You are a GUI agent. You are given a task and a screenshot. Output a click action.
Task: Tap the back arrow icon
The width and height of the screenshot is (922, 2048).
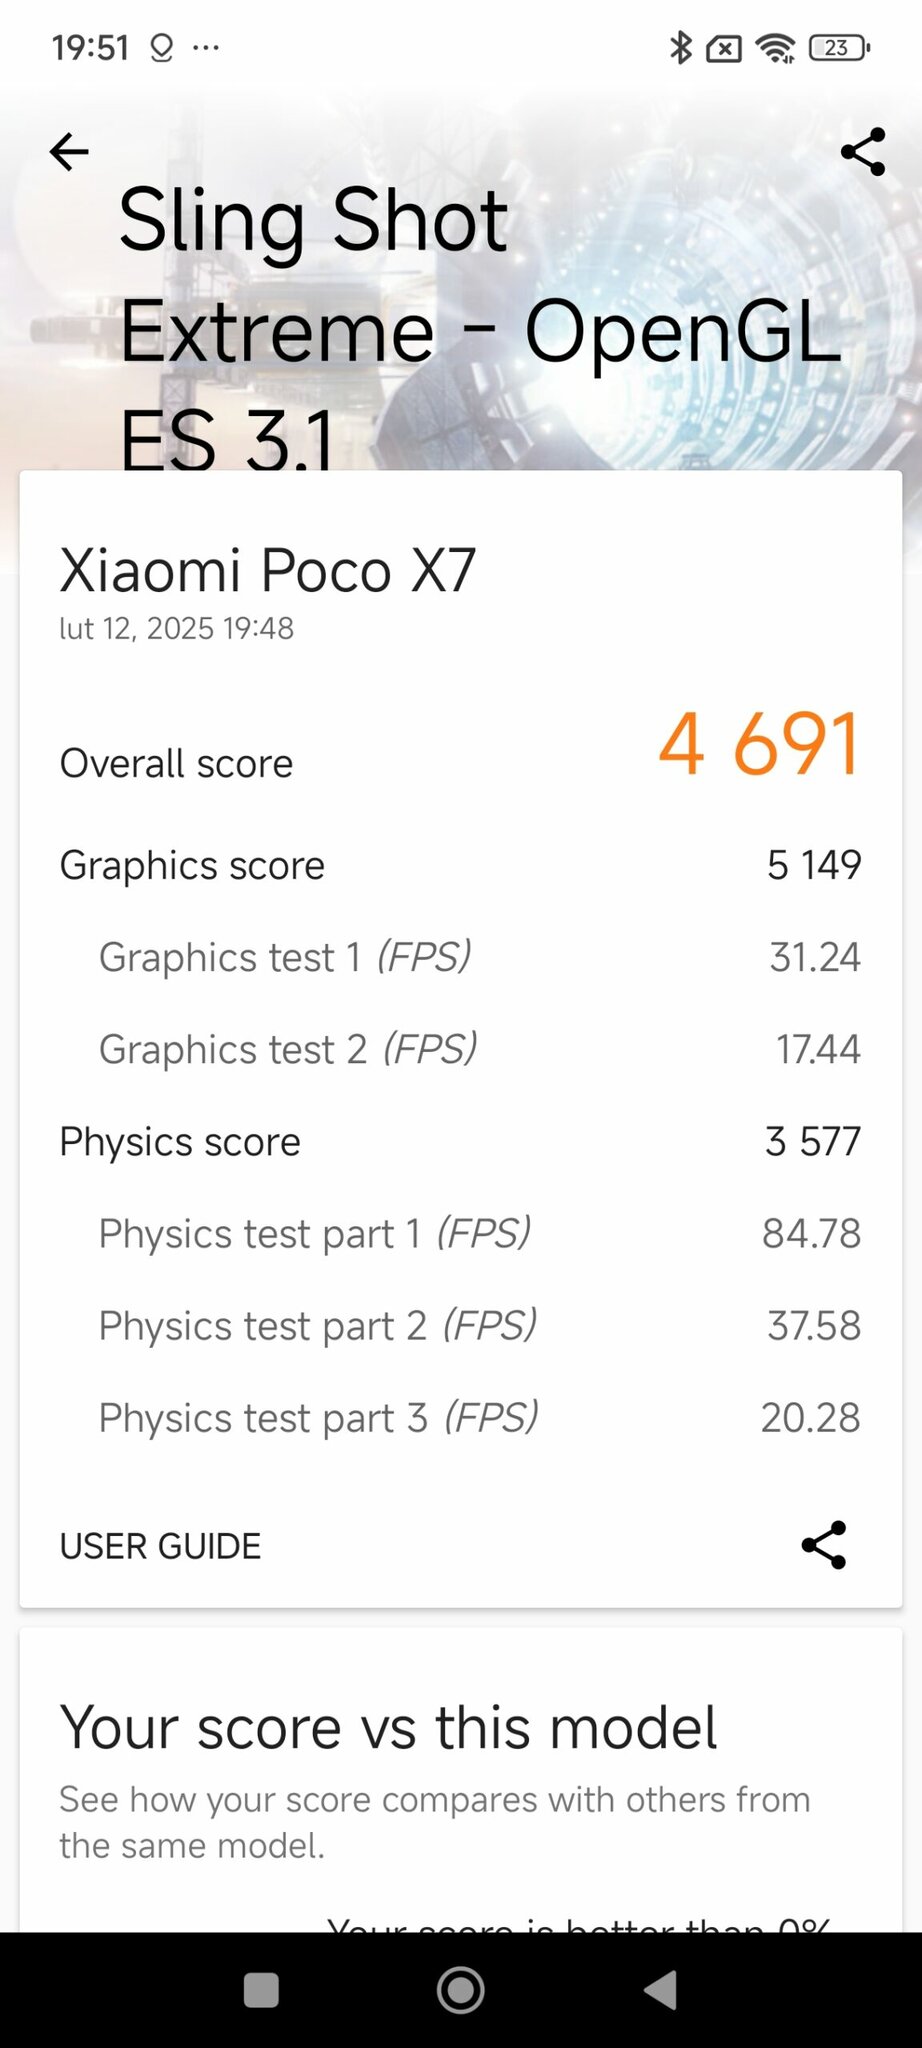[x=69, y=152]
